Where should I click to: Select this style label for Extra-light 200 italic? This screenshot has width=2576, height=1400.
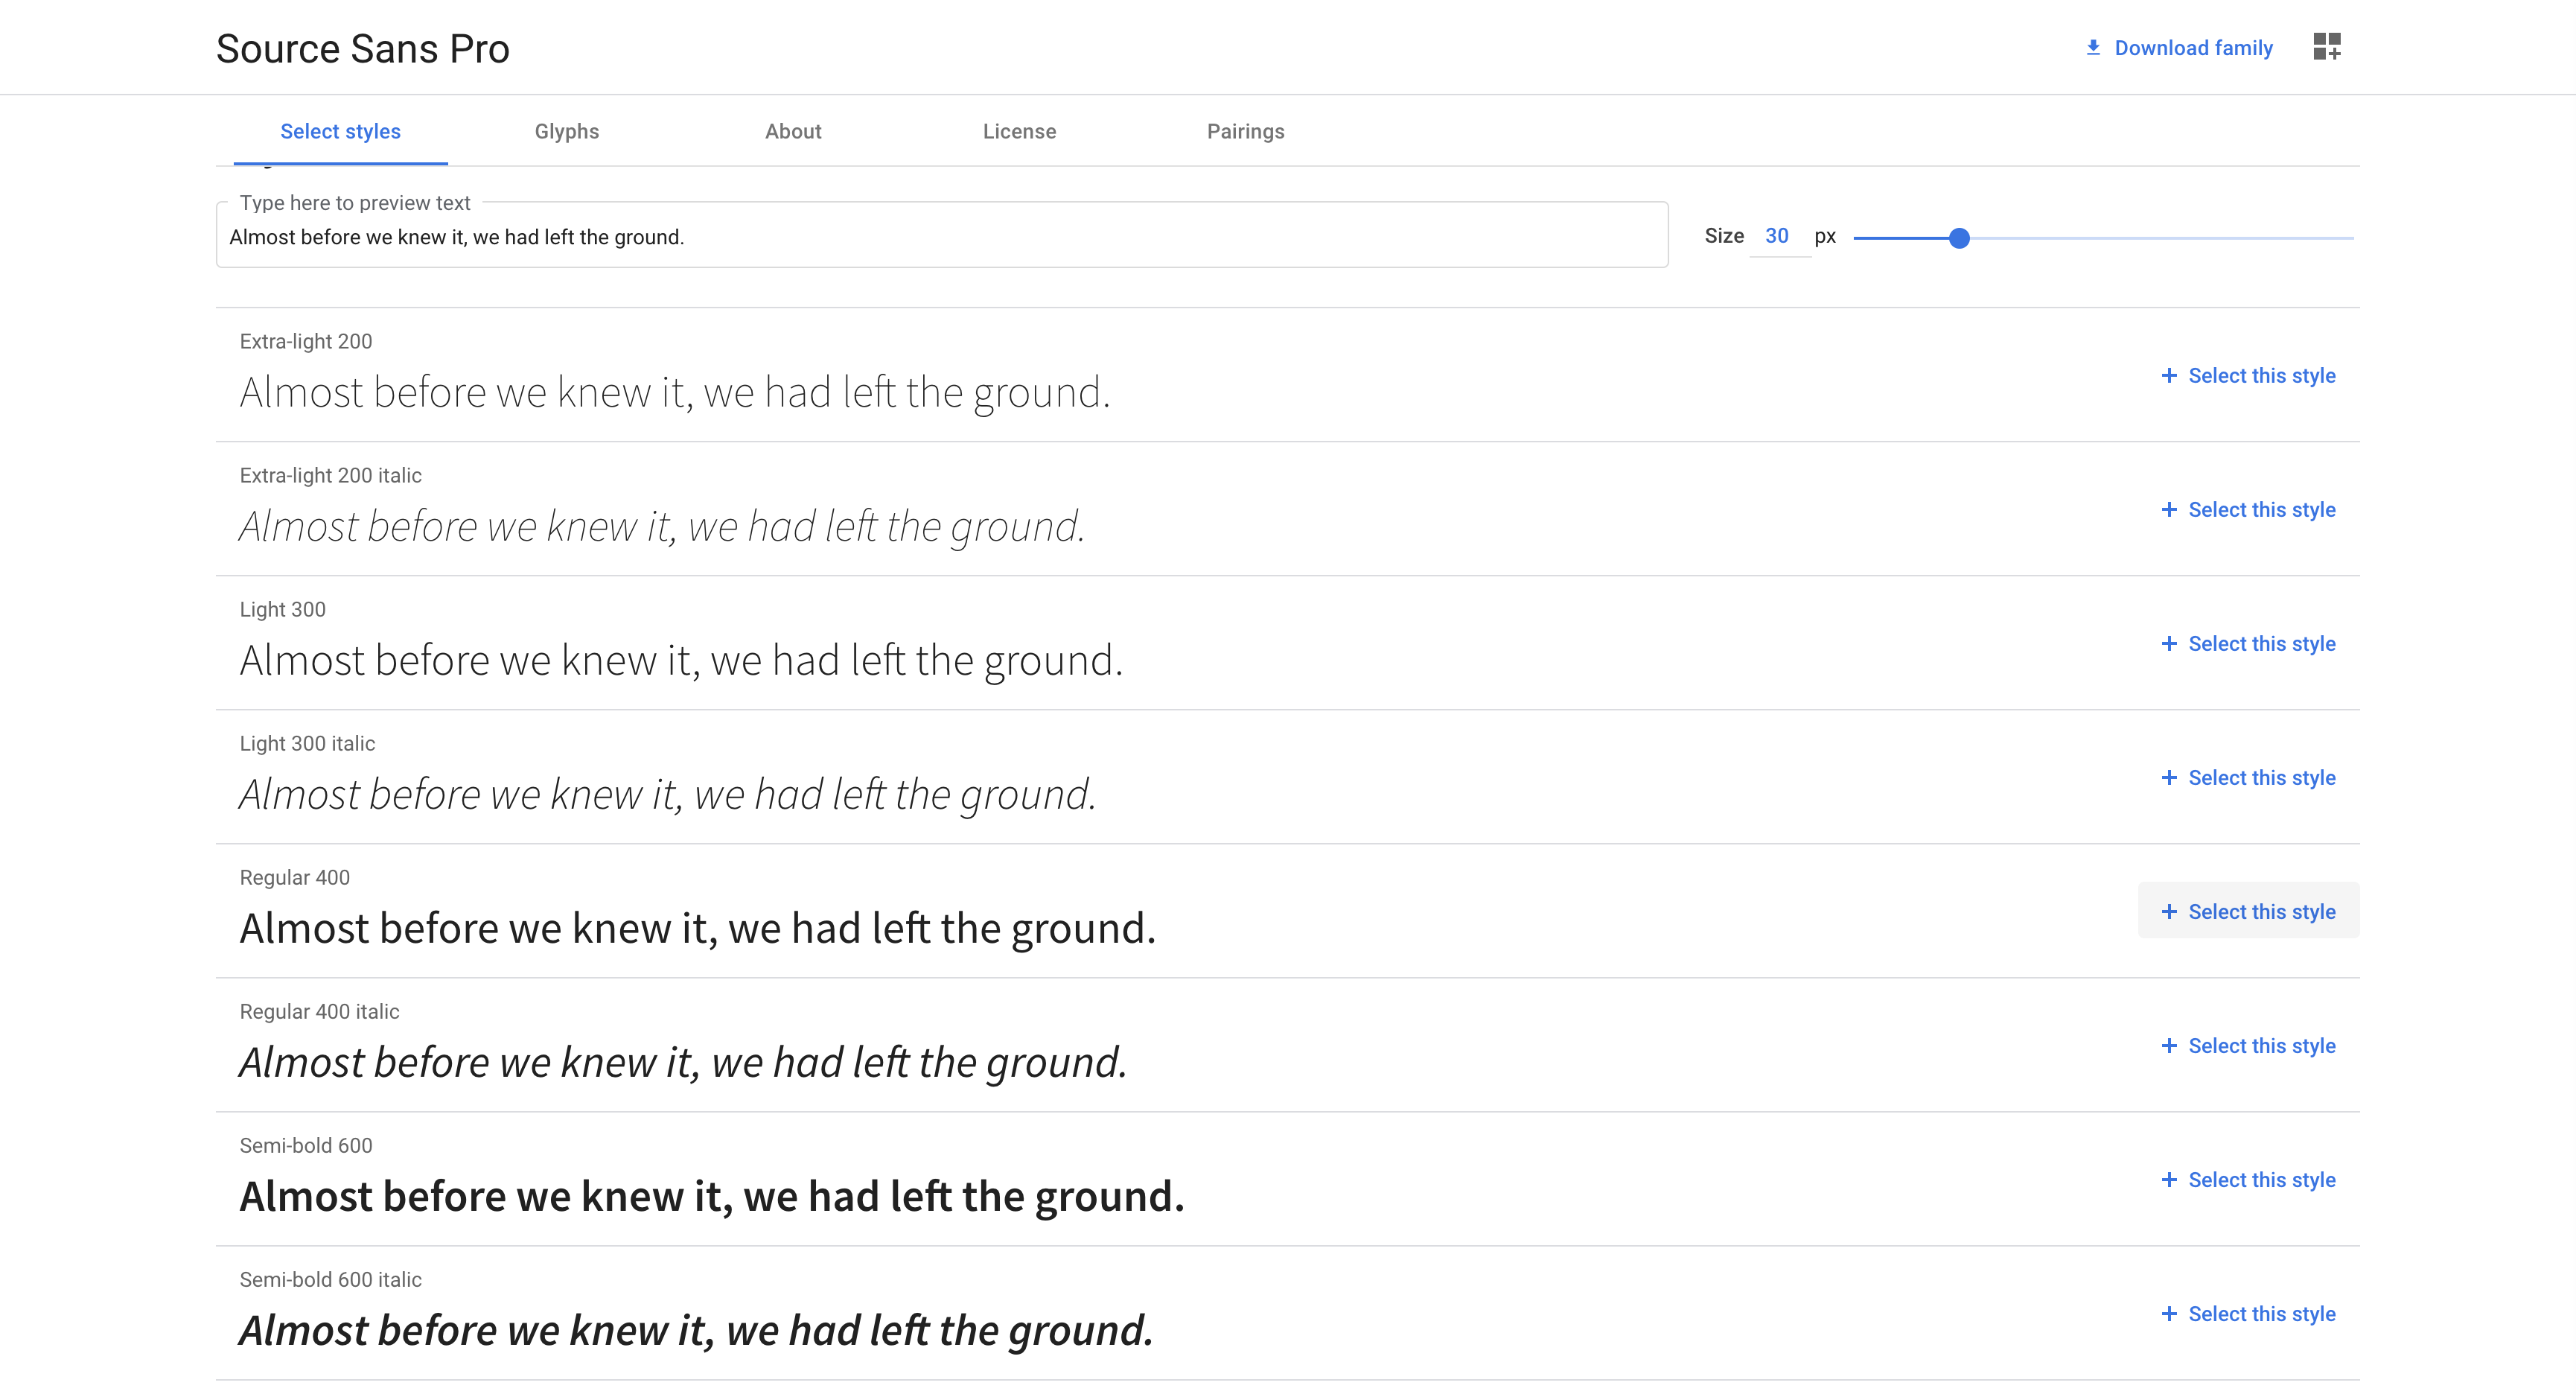coord(2262,510)
